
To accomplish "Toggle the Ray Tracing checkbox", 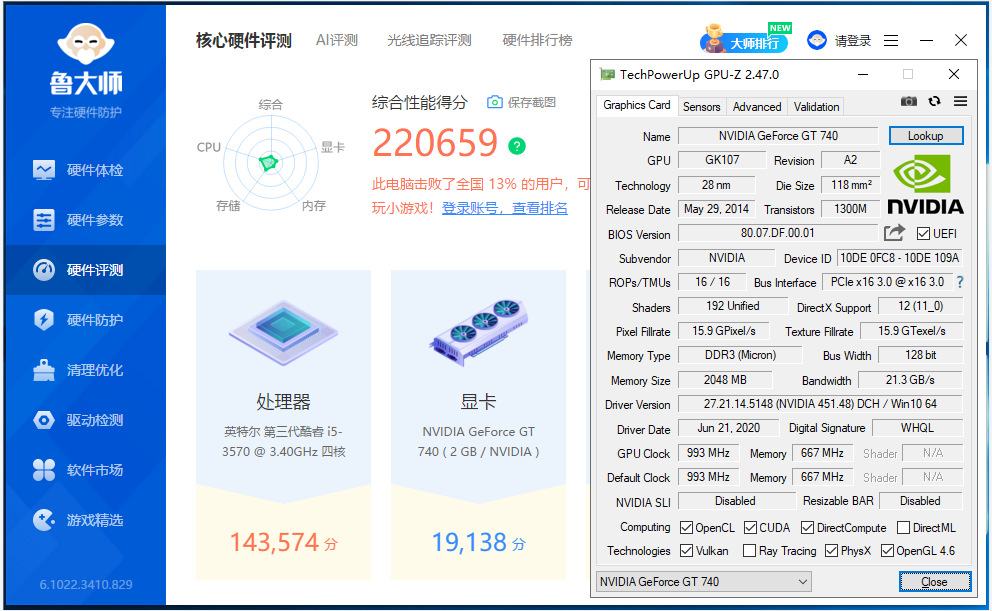I will [x=749, y=551].
